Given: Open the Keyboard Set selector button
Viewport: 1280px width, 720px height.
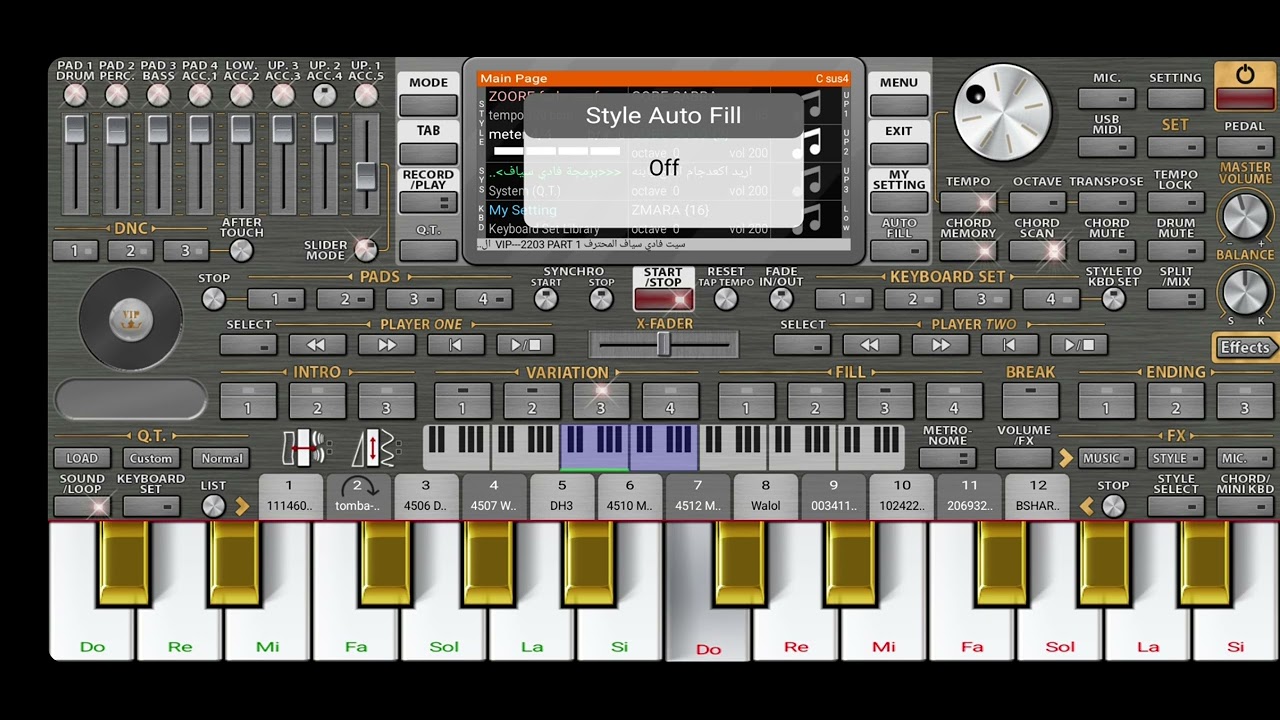Looking at the screenshot, I should 151,507.
